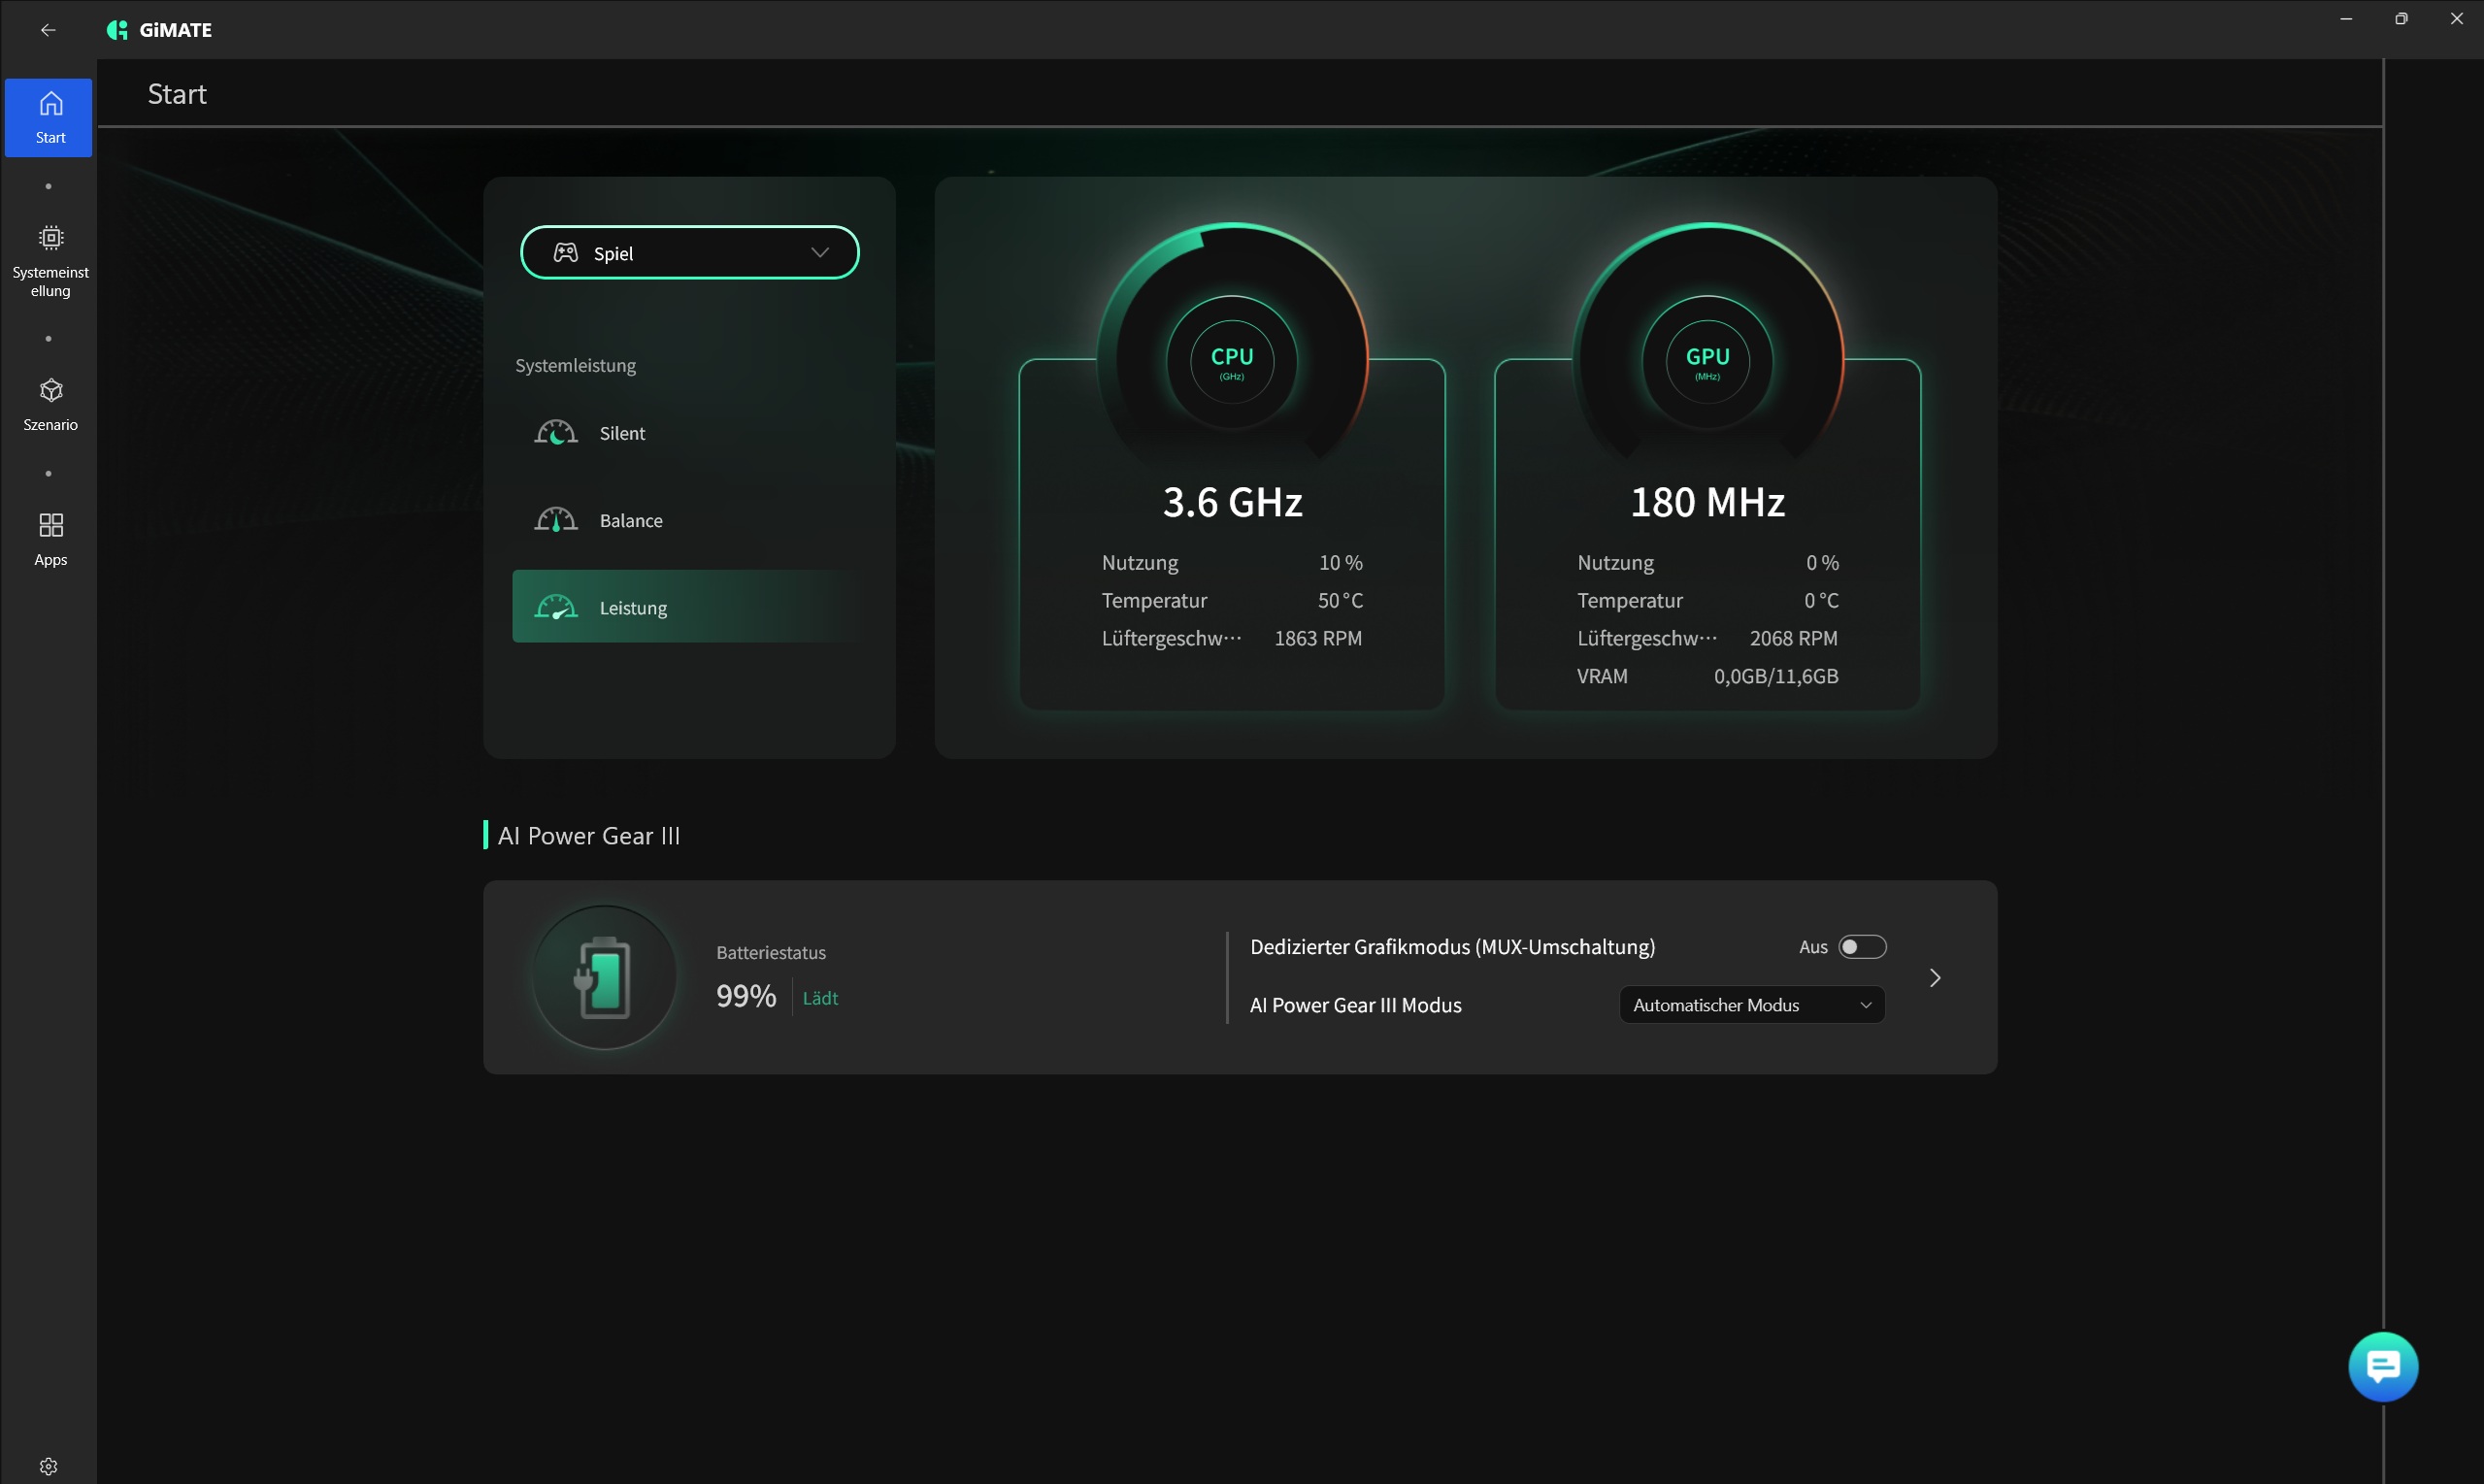Click the chat support bubble icon
Screen dimensions: 2484x1484
pos(2382,1366)
